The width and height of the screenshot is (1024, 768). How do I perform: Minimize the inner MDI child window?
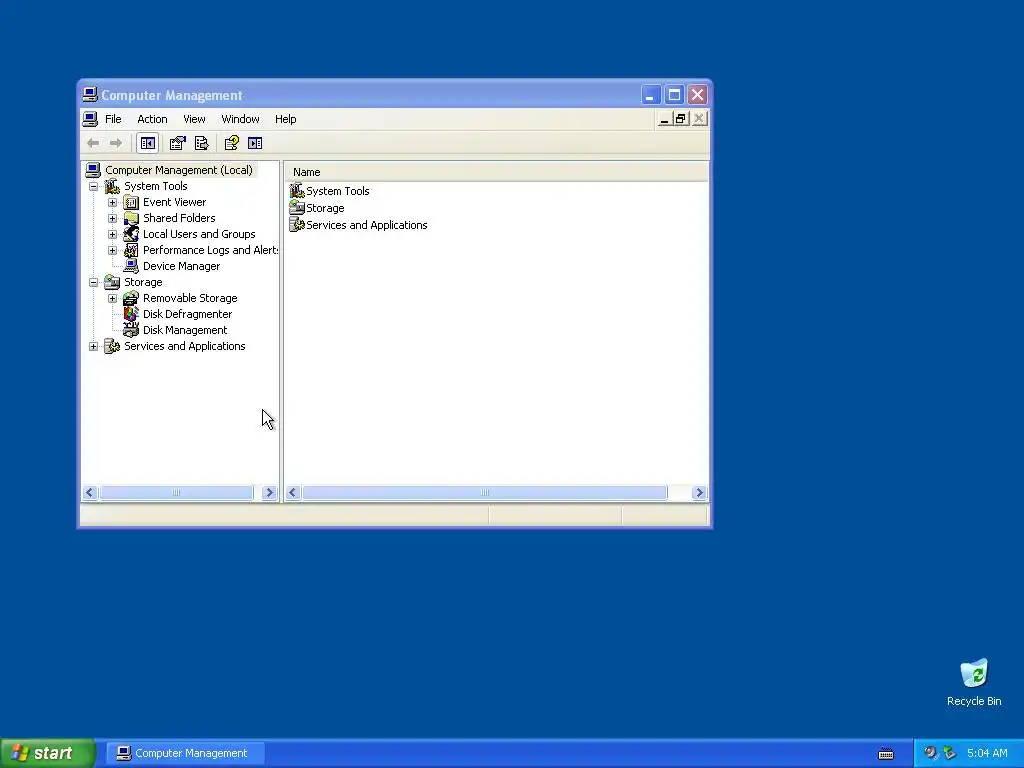coord(664,119)
